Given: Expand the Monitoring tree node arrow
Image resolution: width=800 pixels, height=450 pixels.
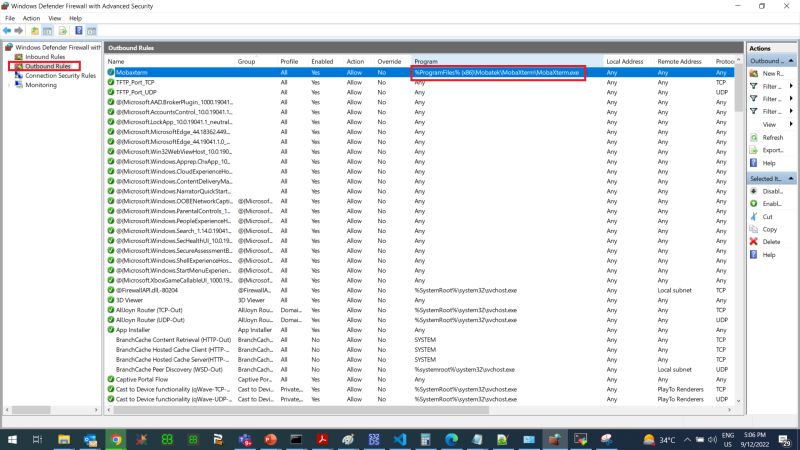Looking at the screenshot, I should 9,85.
